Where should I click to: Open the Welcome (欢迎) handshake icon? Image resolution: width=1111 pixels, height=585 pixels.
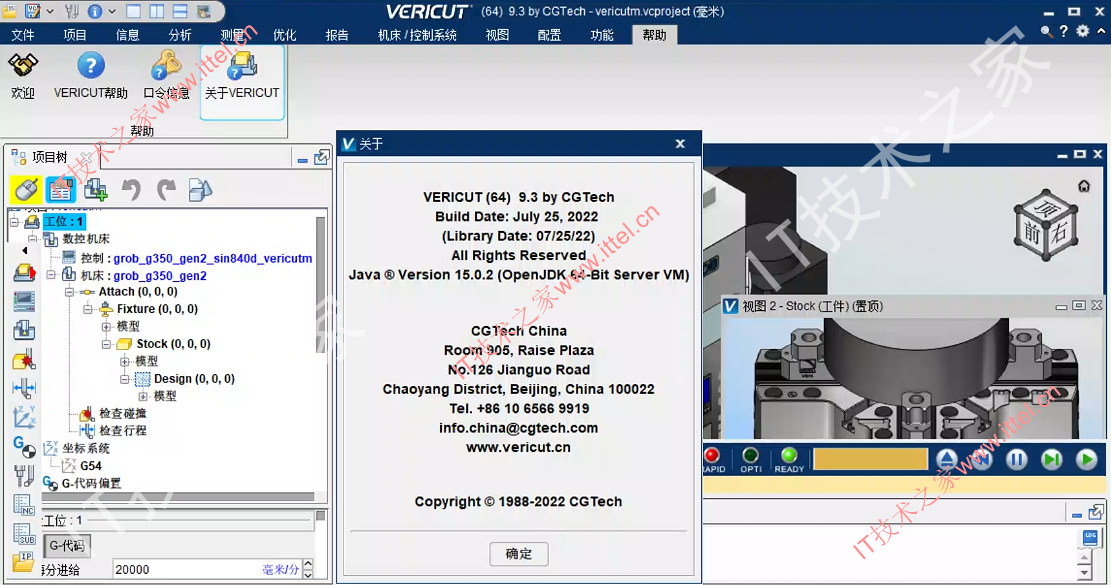coord(23,66)
